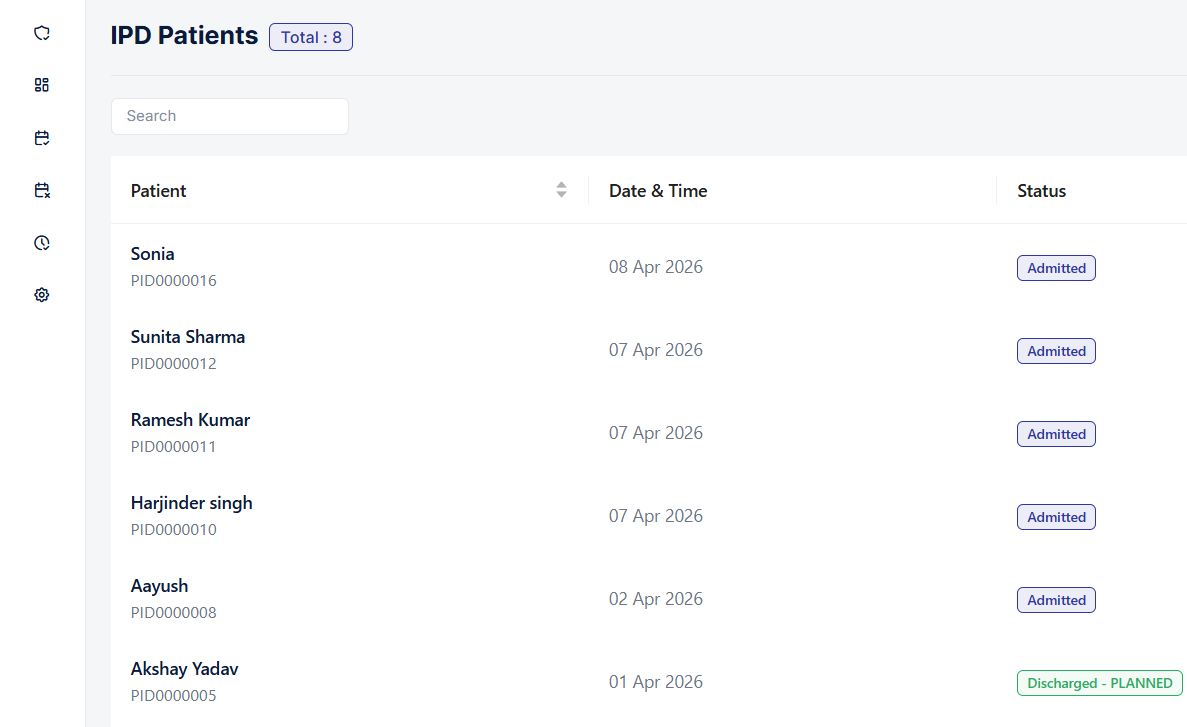This screenshot has width=1187, height=727.
Task: Sort the table by Patient column arrows
Action: pos(561,190)
